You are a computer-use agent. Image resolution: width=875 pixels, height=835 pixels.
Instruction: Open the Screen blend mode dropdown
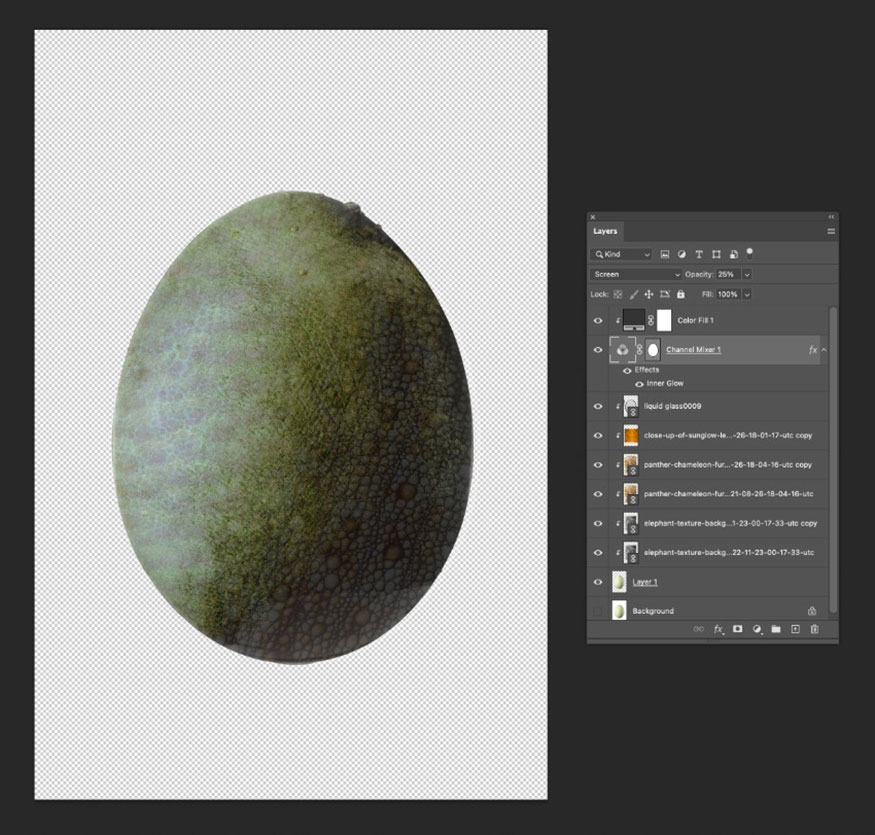[636, 275]
